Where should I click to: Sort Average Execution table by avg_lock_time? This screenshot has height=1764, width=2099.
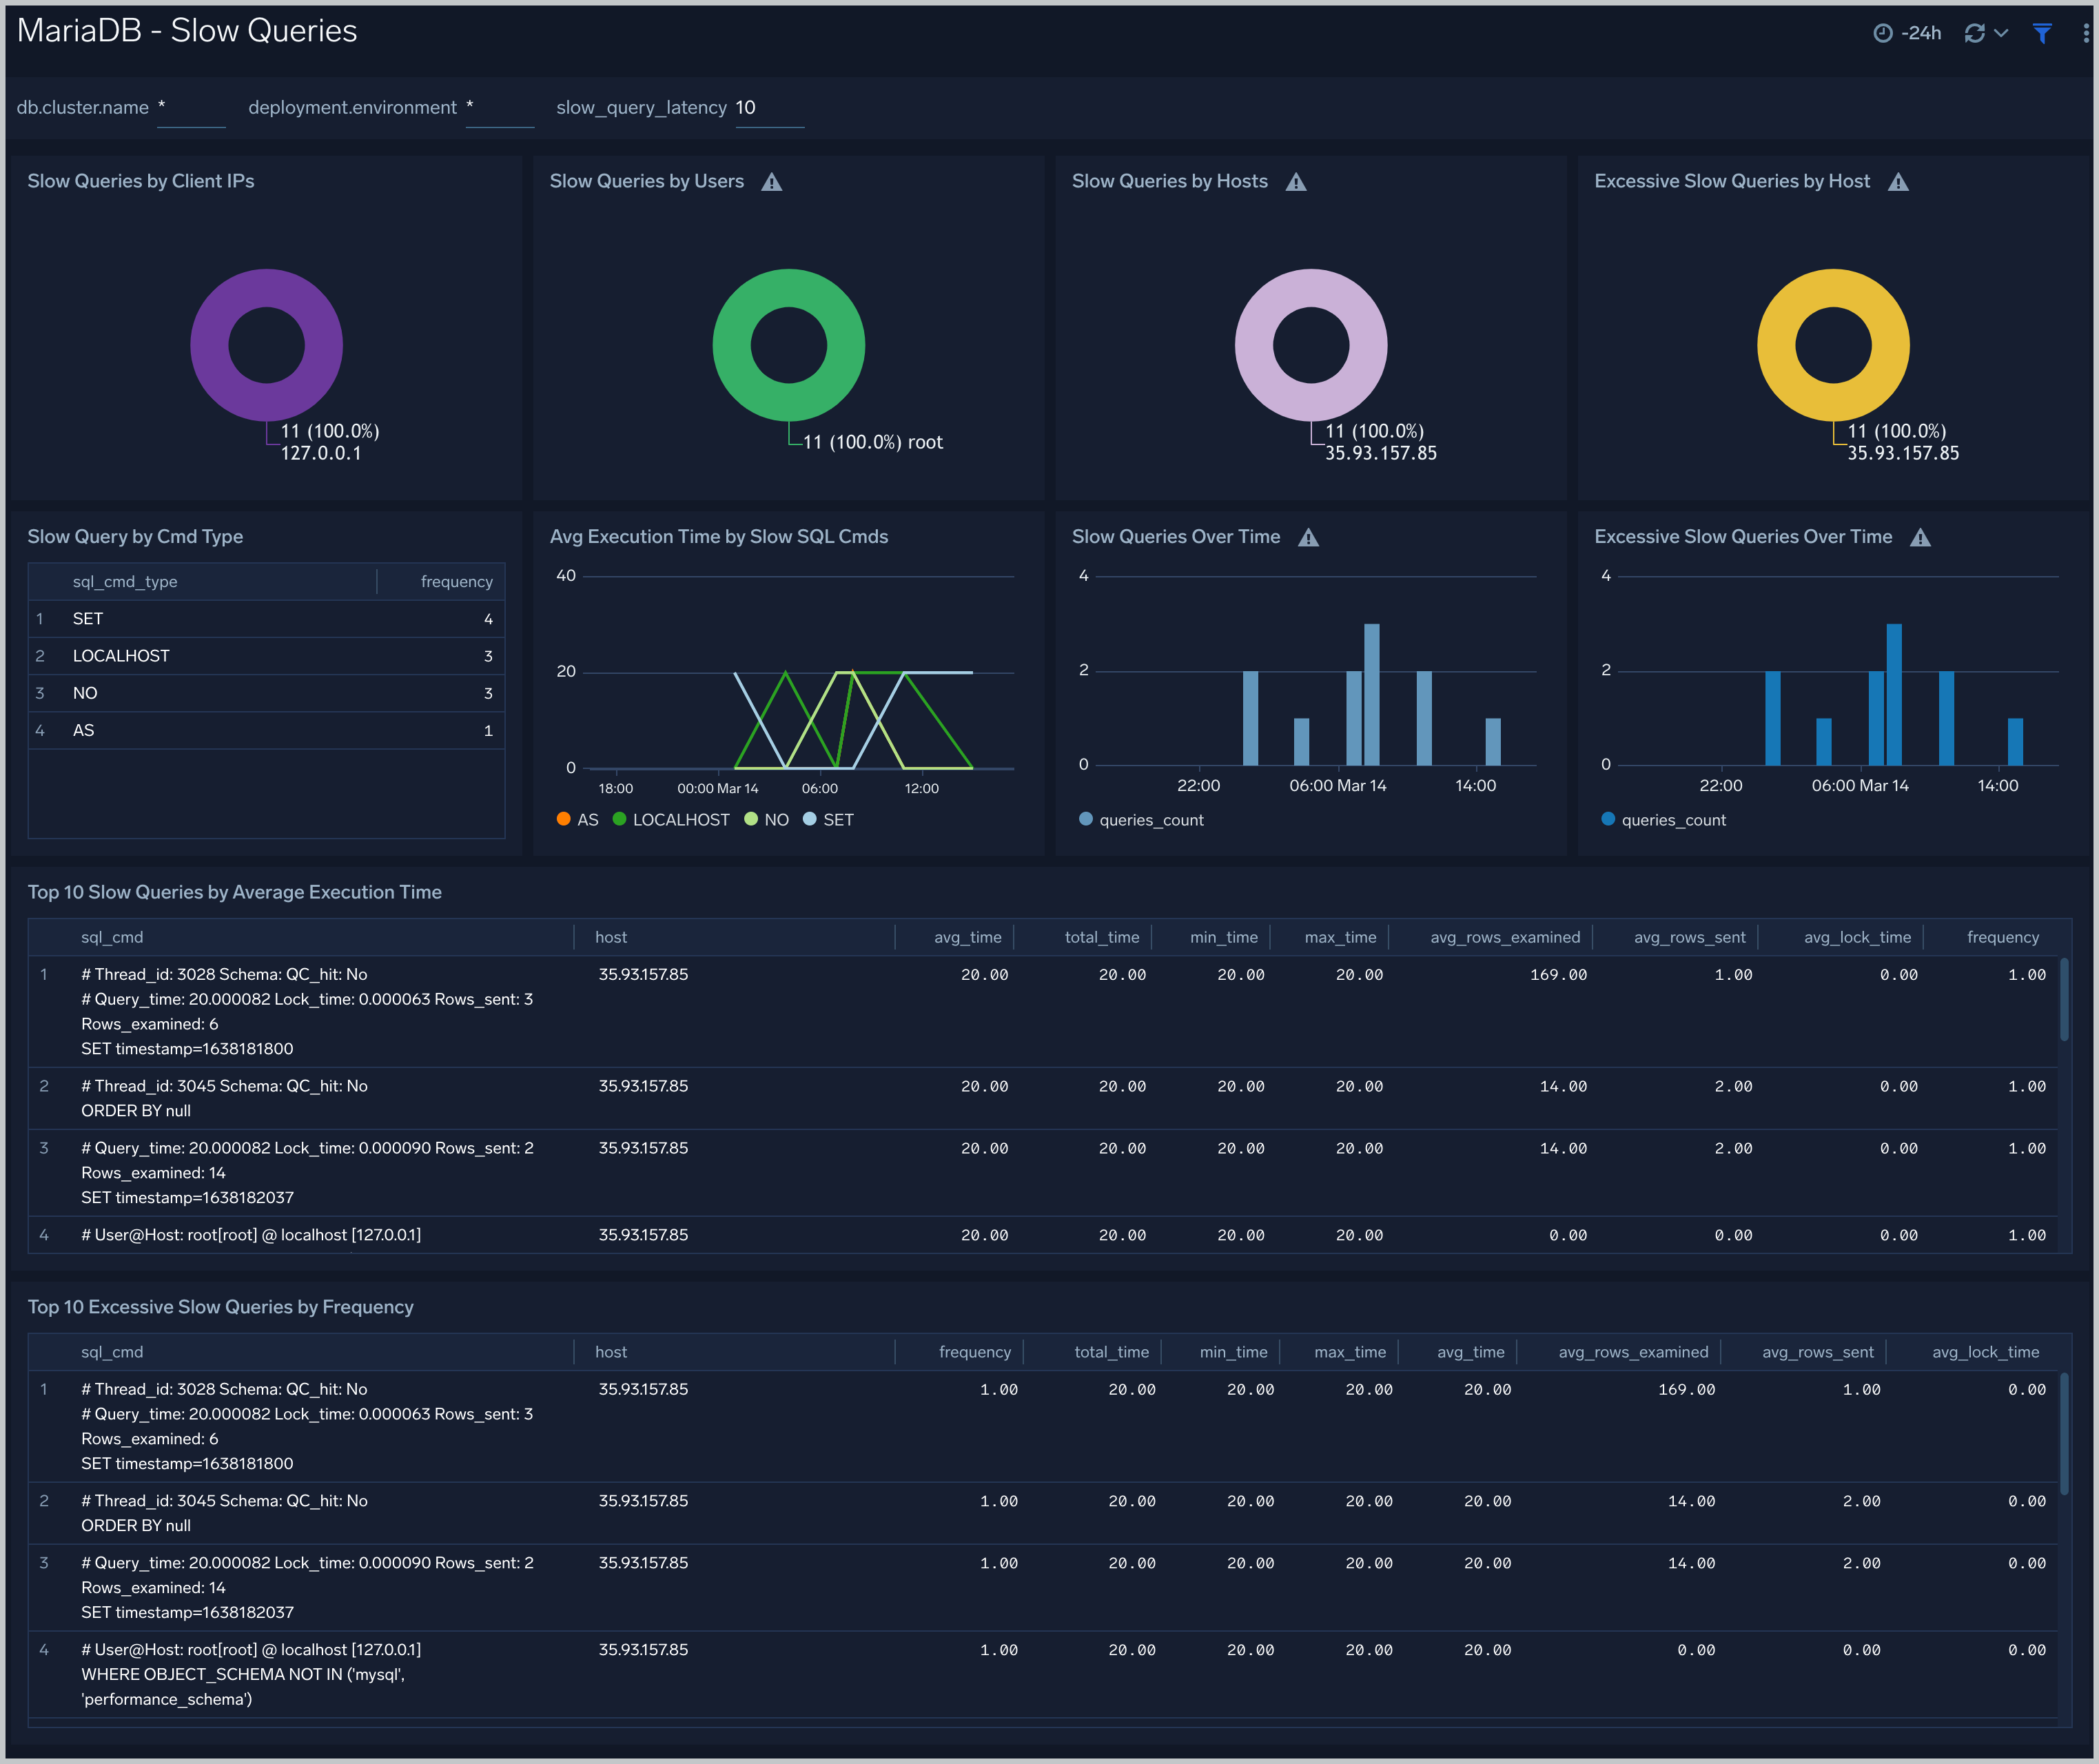pyautogui.click(x=1857, y=938)
